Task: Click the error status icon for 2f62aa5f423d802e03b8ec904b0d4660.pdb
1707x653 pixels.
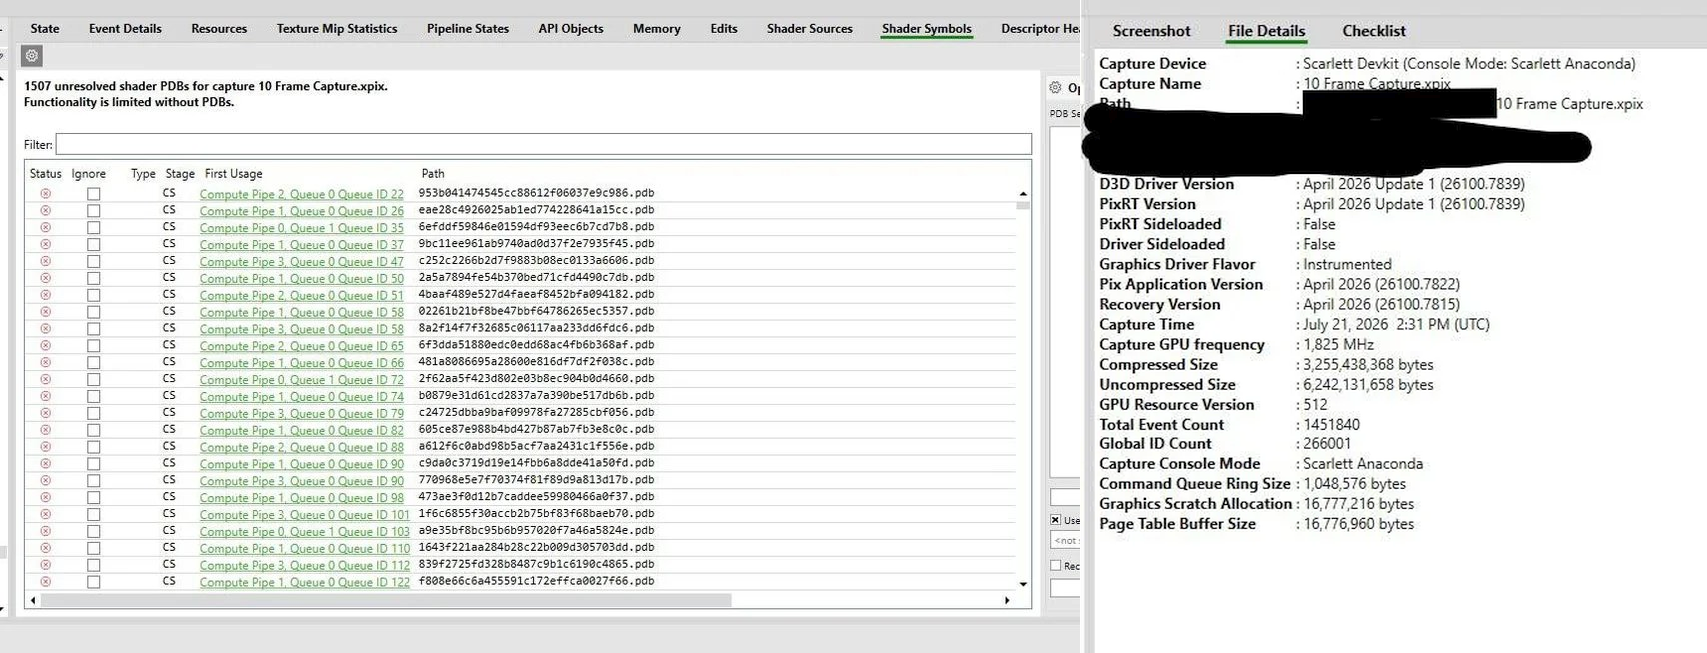Action: 45,379
